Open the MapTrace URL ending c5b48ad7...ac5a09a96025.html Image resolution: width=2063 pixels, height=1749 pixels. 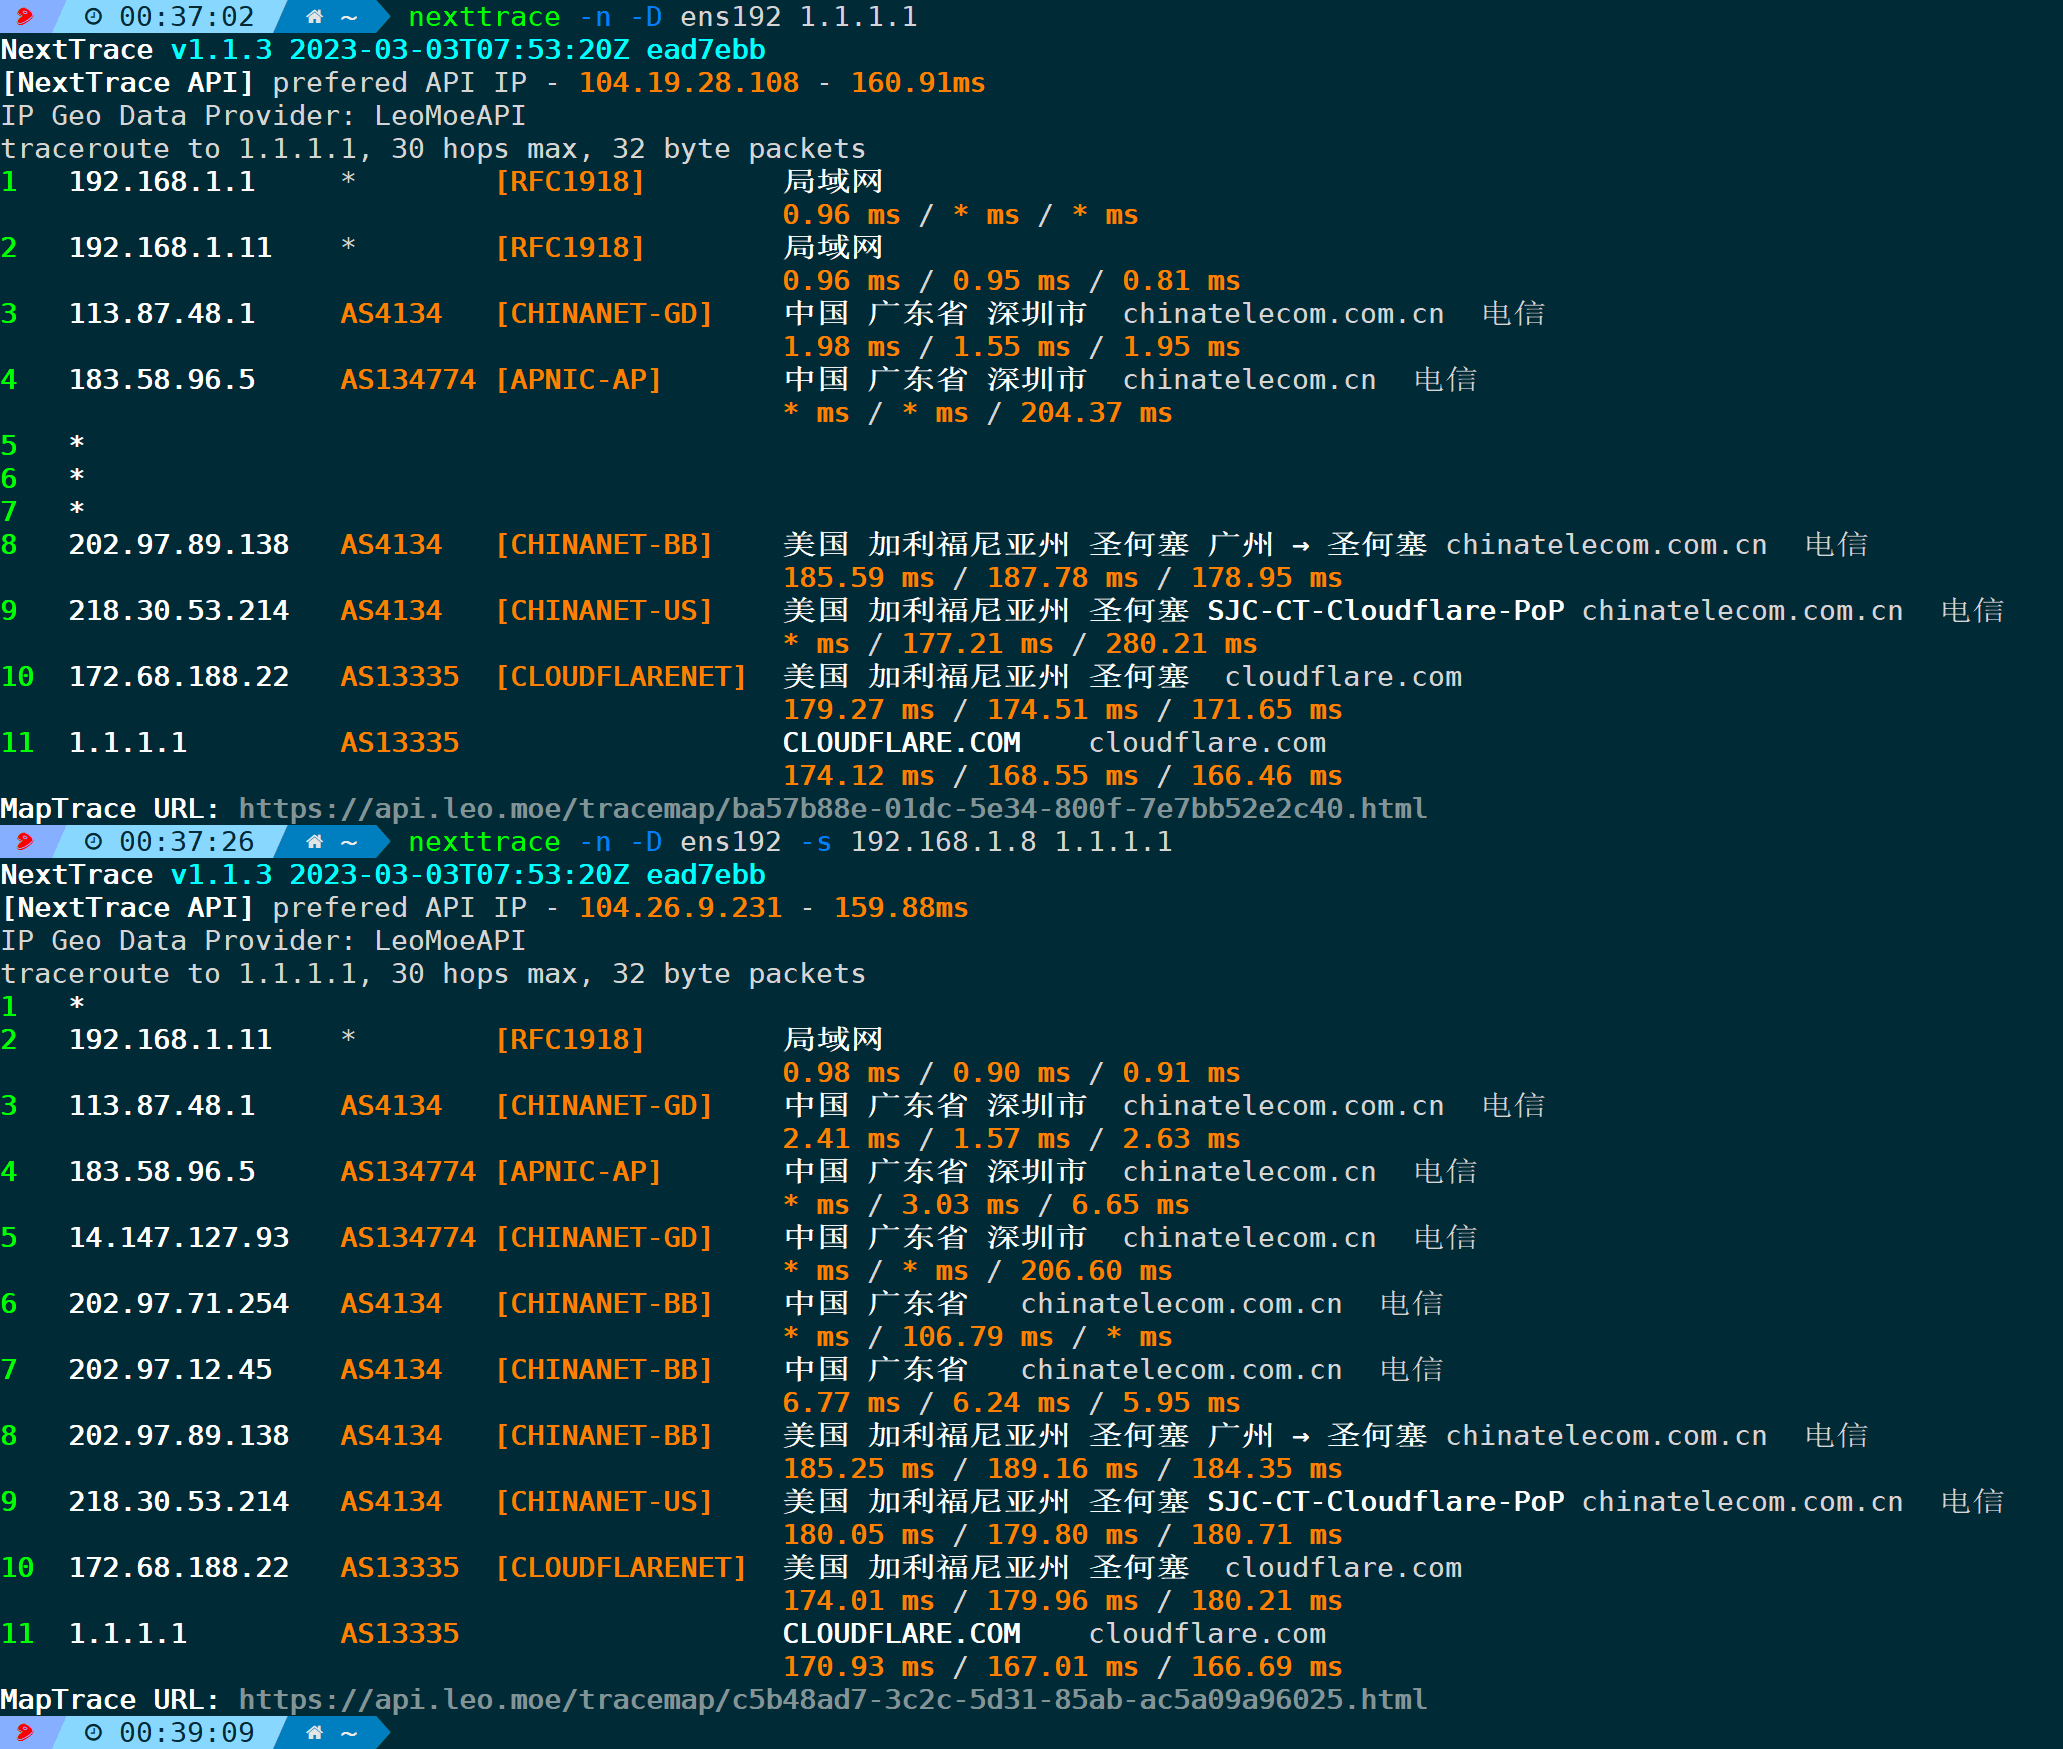(832, 1699)
